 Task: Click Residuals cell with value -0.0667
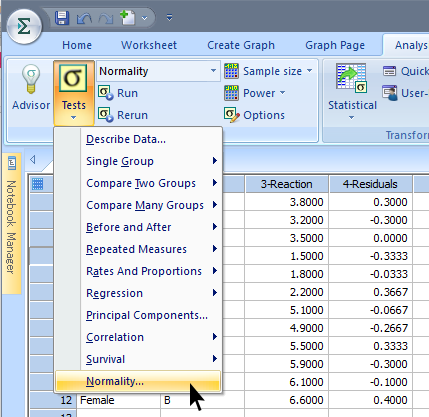(x=370, y=310)
